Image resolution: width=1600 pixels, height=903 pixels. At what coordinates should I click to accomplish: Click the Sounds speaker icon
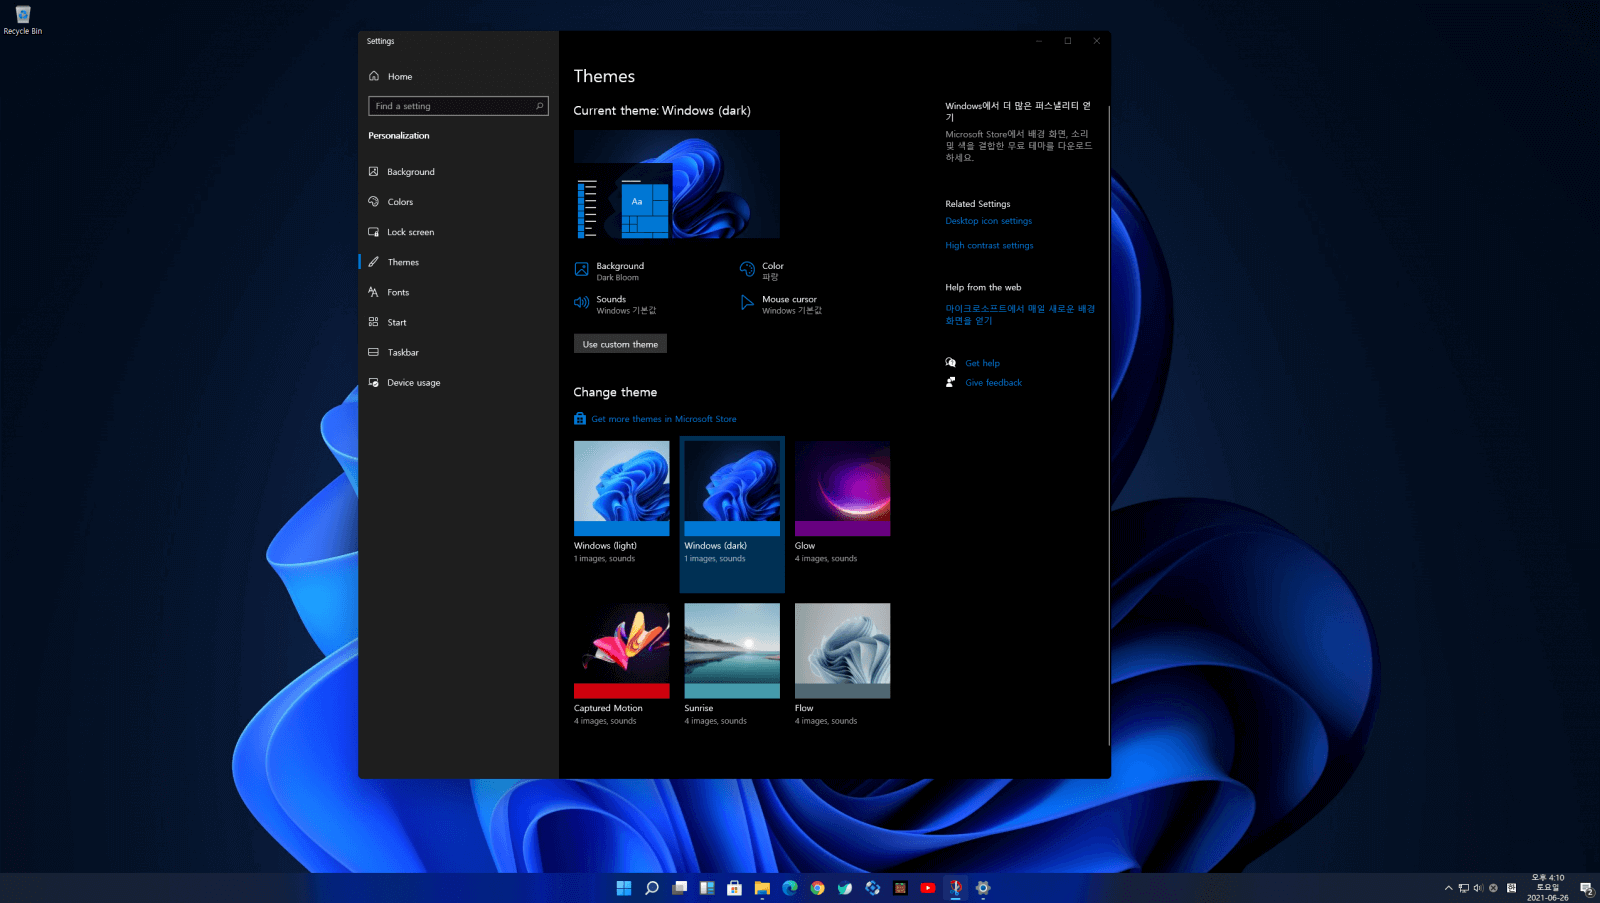582,302
